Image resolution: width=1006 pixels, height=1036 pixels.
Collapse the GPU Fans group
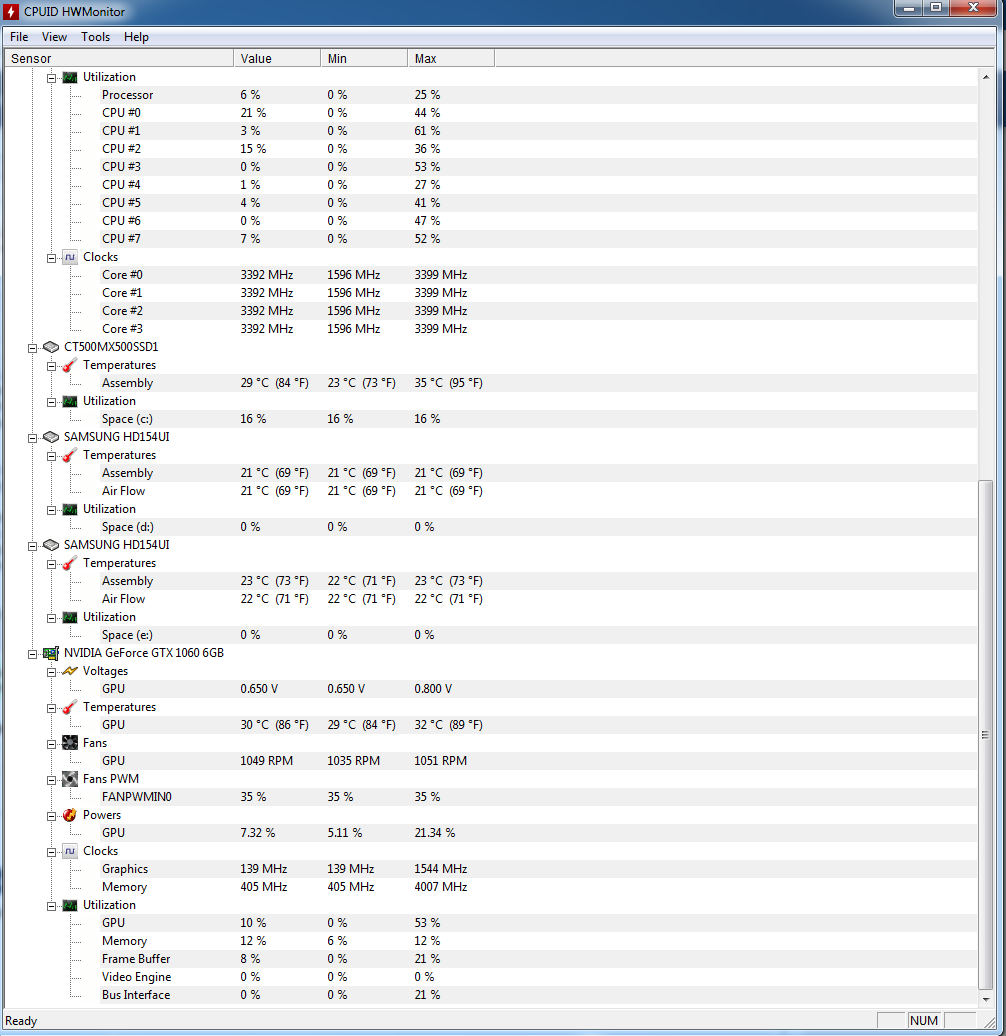(52, 744)
